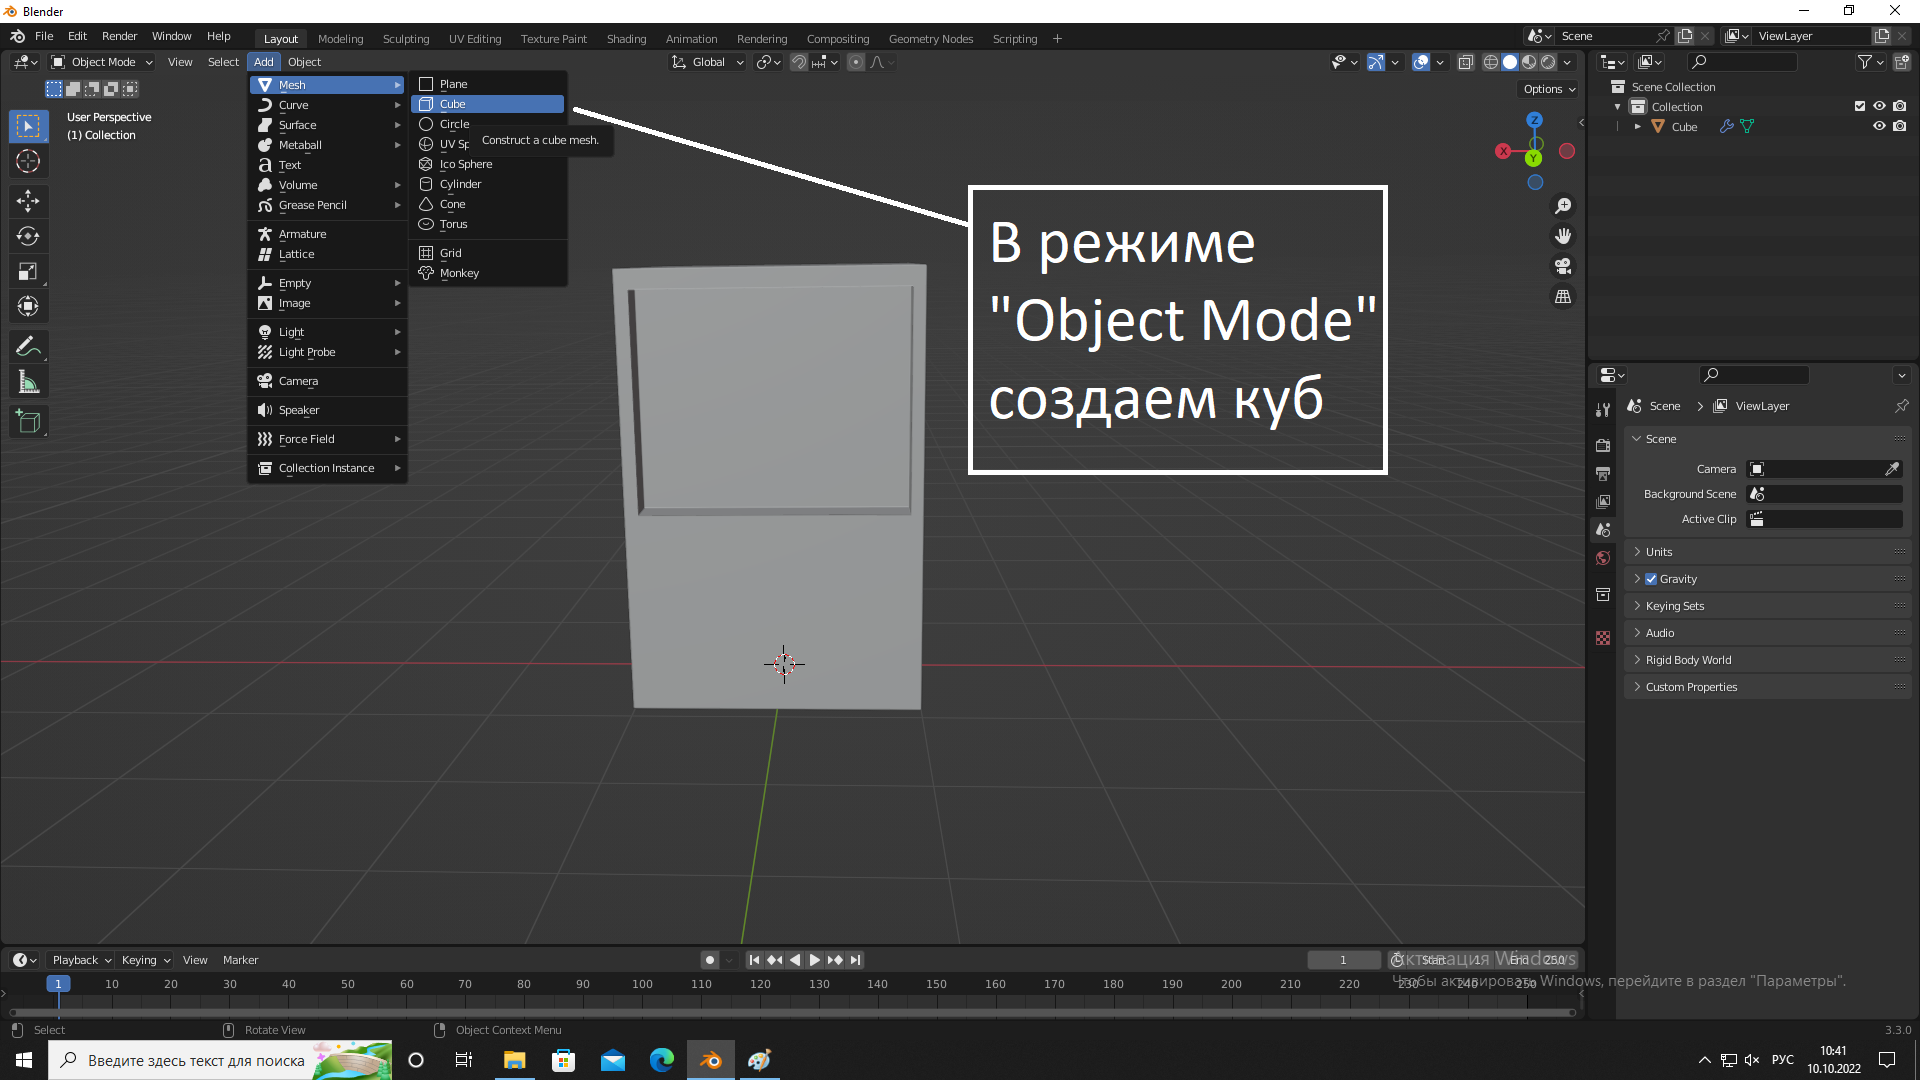Screen dimensions: 1920x1080
Task: Open the Render properties tab
Action: (1603, 445)
